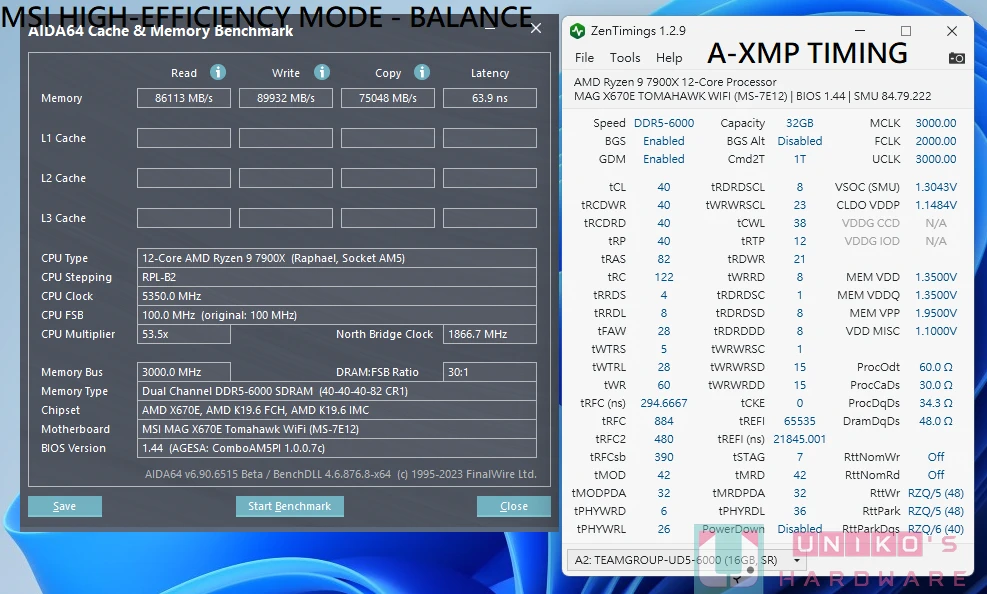Click the empty L2 Cache Write field
987x594 pixels.
286,178
